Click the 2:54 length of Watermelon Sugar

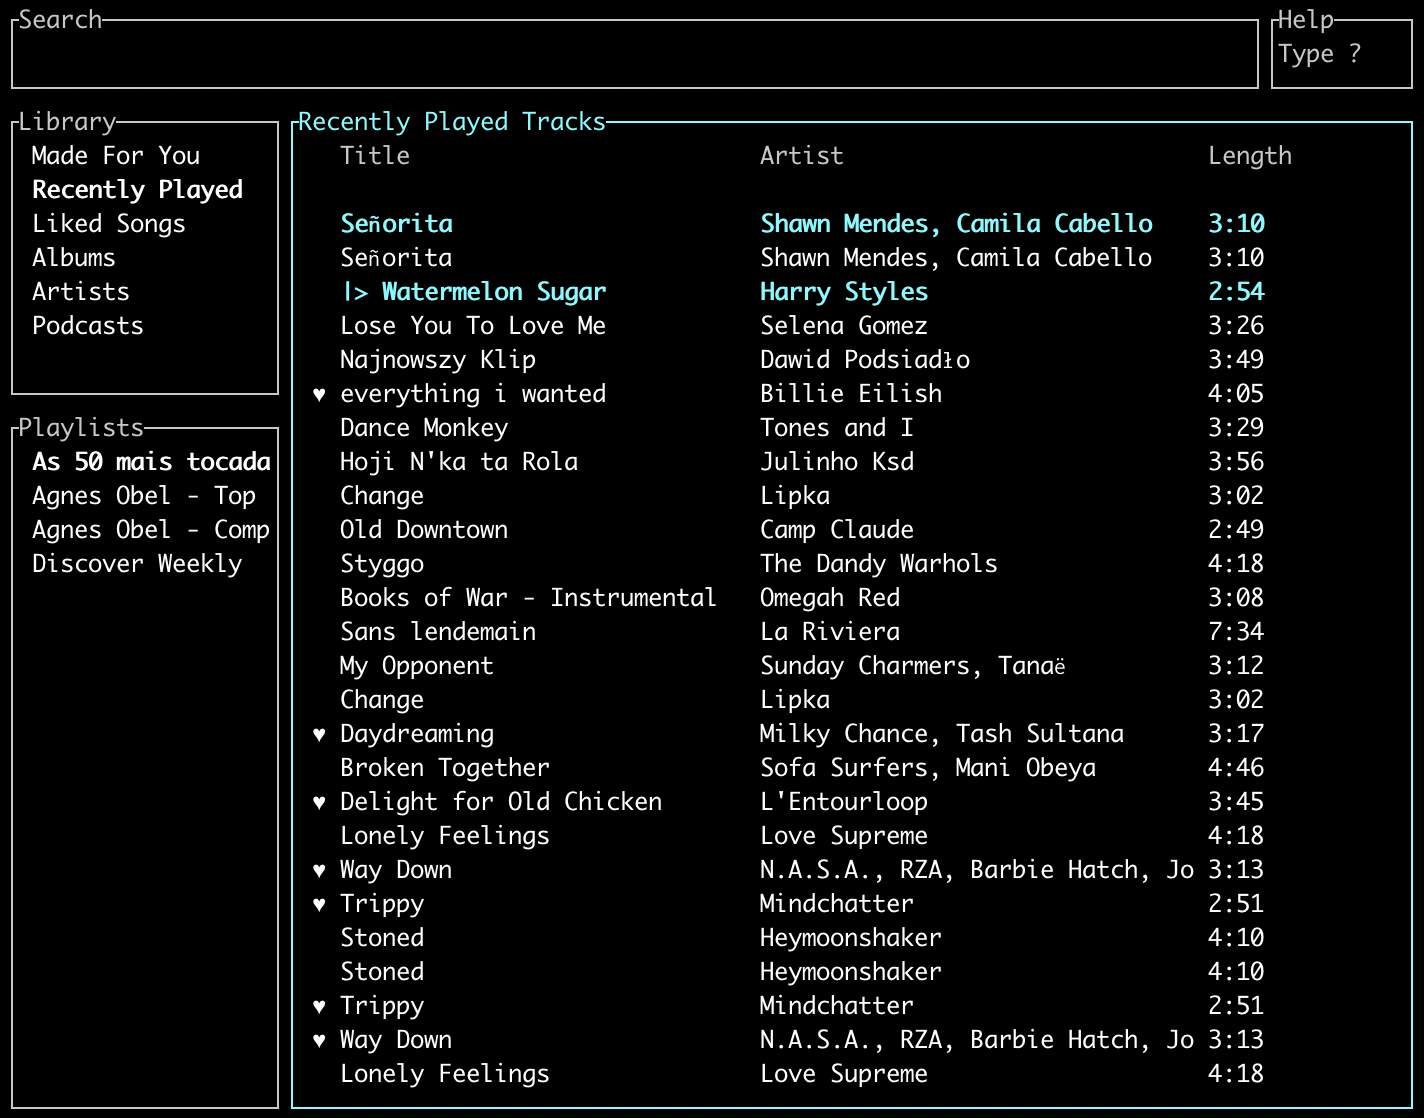coord(1236,292)
